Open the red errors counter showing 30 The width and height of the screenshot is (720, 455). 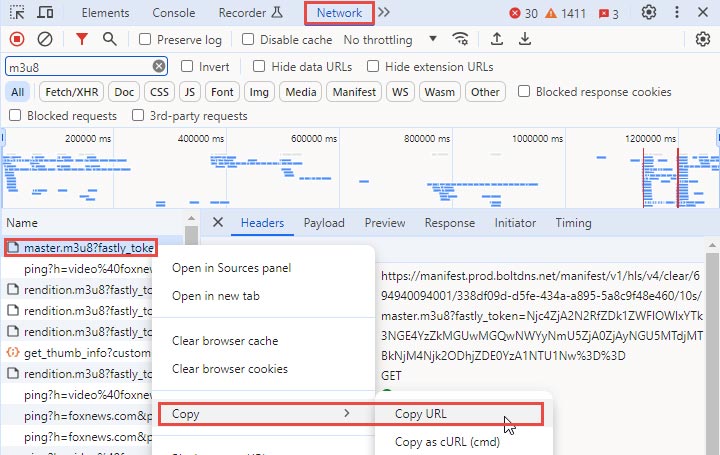pyautogui.click(x=523, y=13)
